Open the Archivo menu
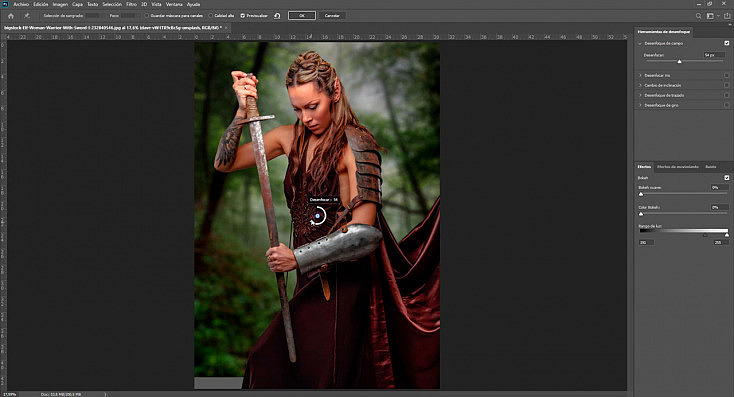Screen dimensions: 734x397 (21, 4)
